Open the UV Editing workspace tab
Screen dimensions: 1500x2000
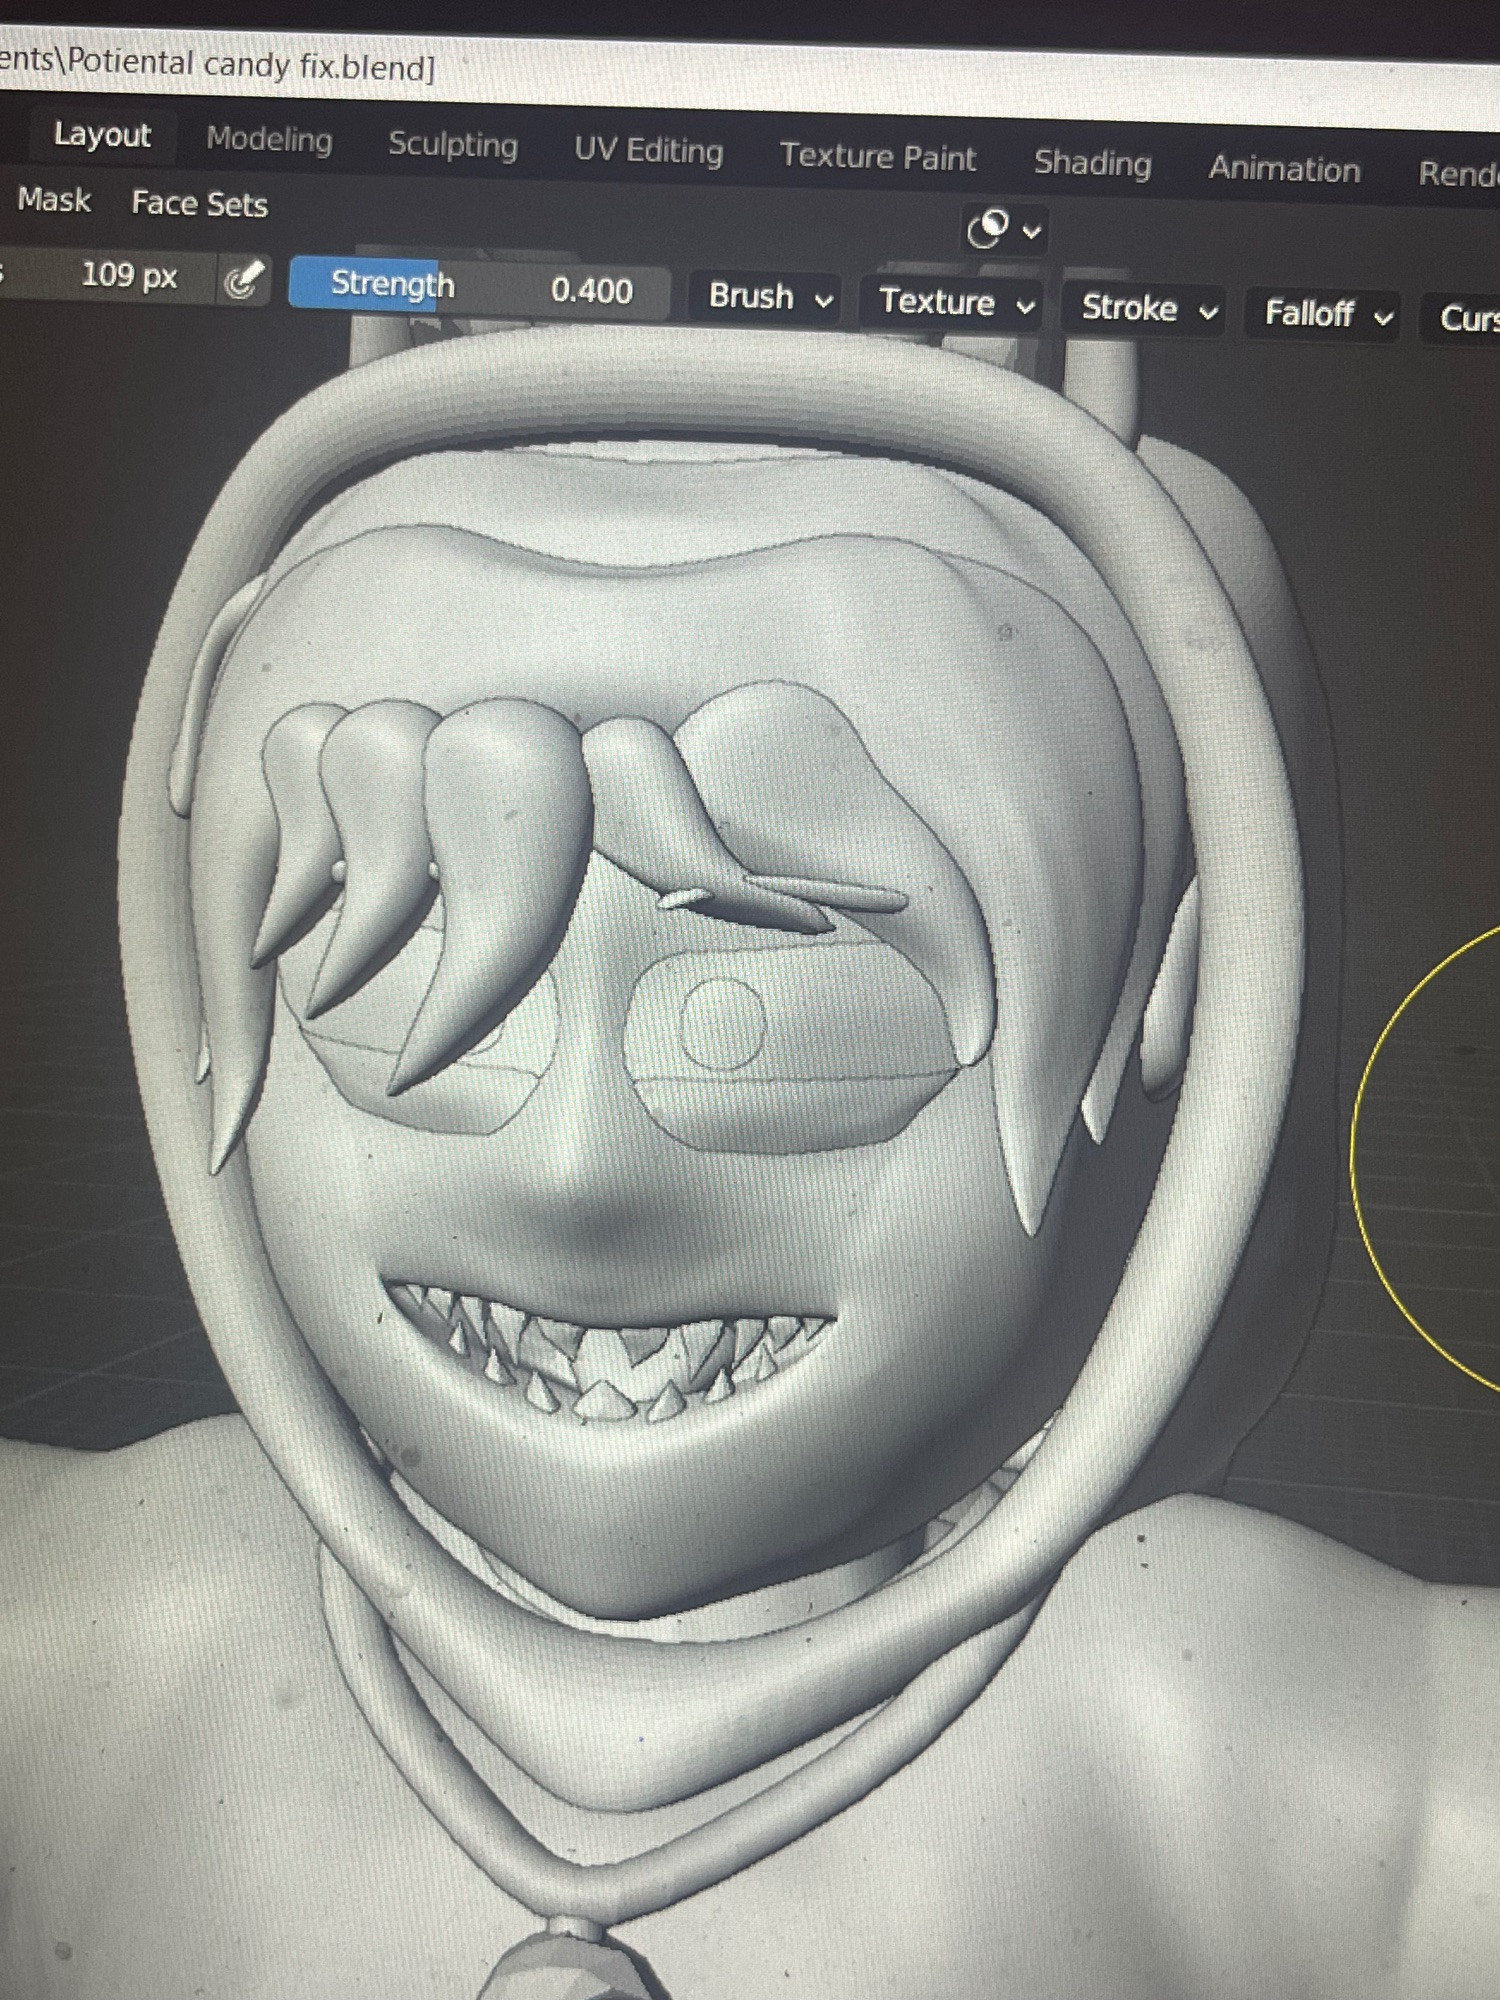tap(648, 151)
